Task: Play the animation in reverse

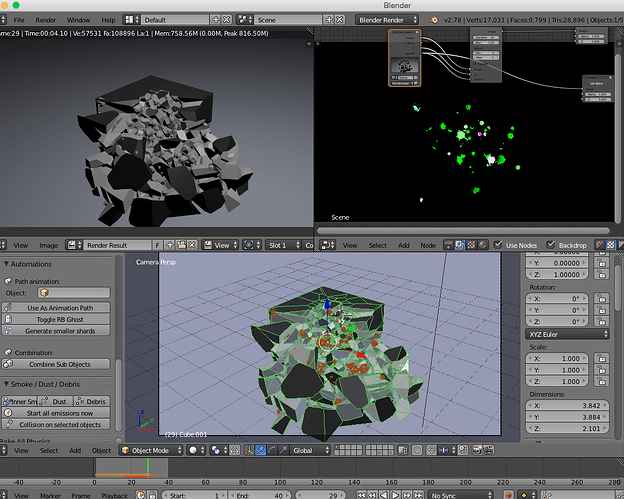Action: (384, 495)
